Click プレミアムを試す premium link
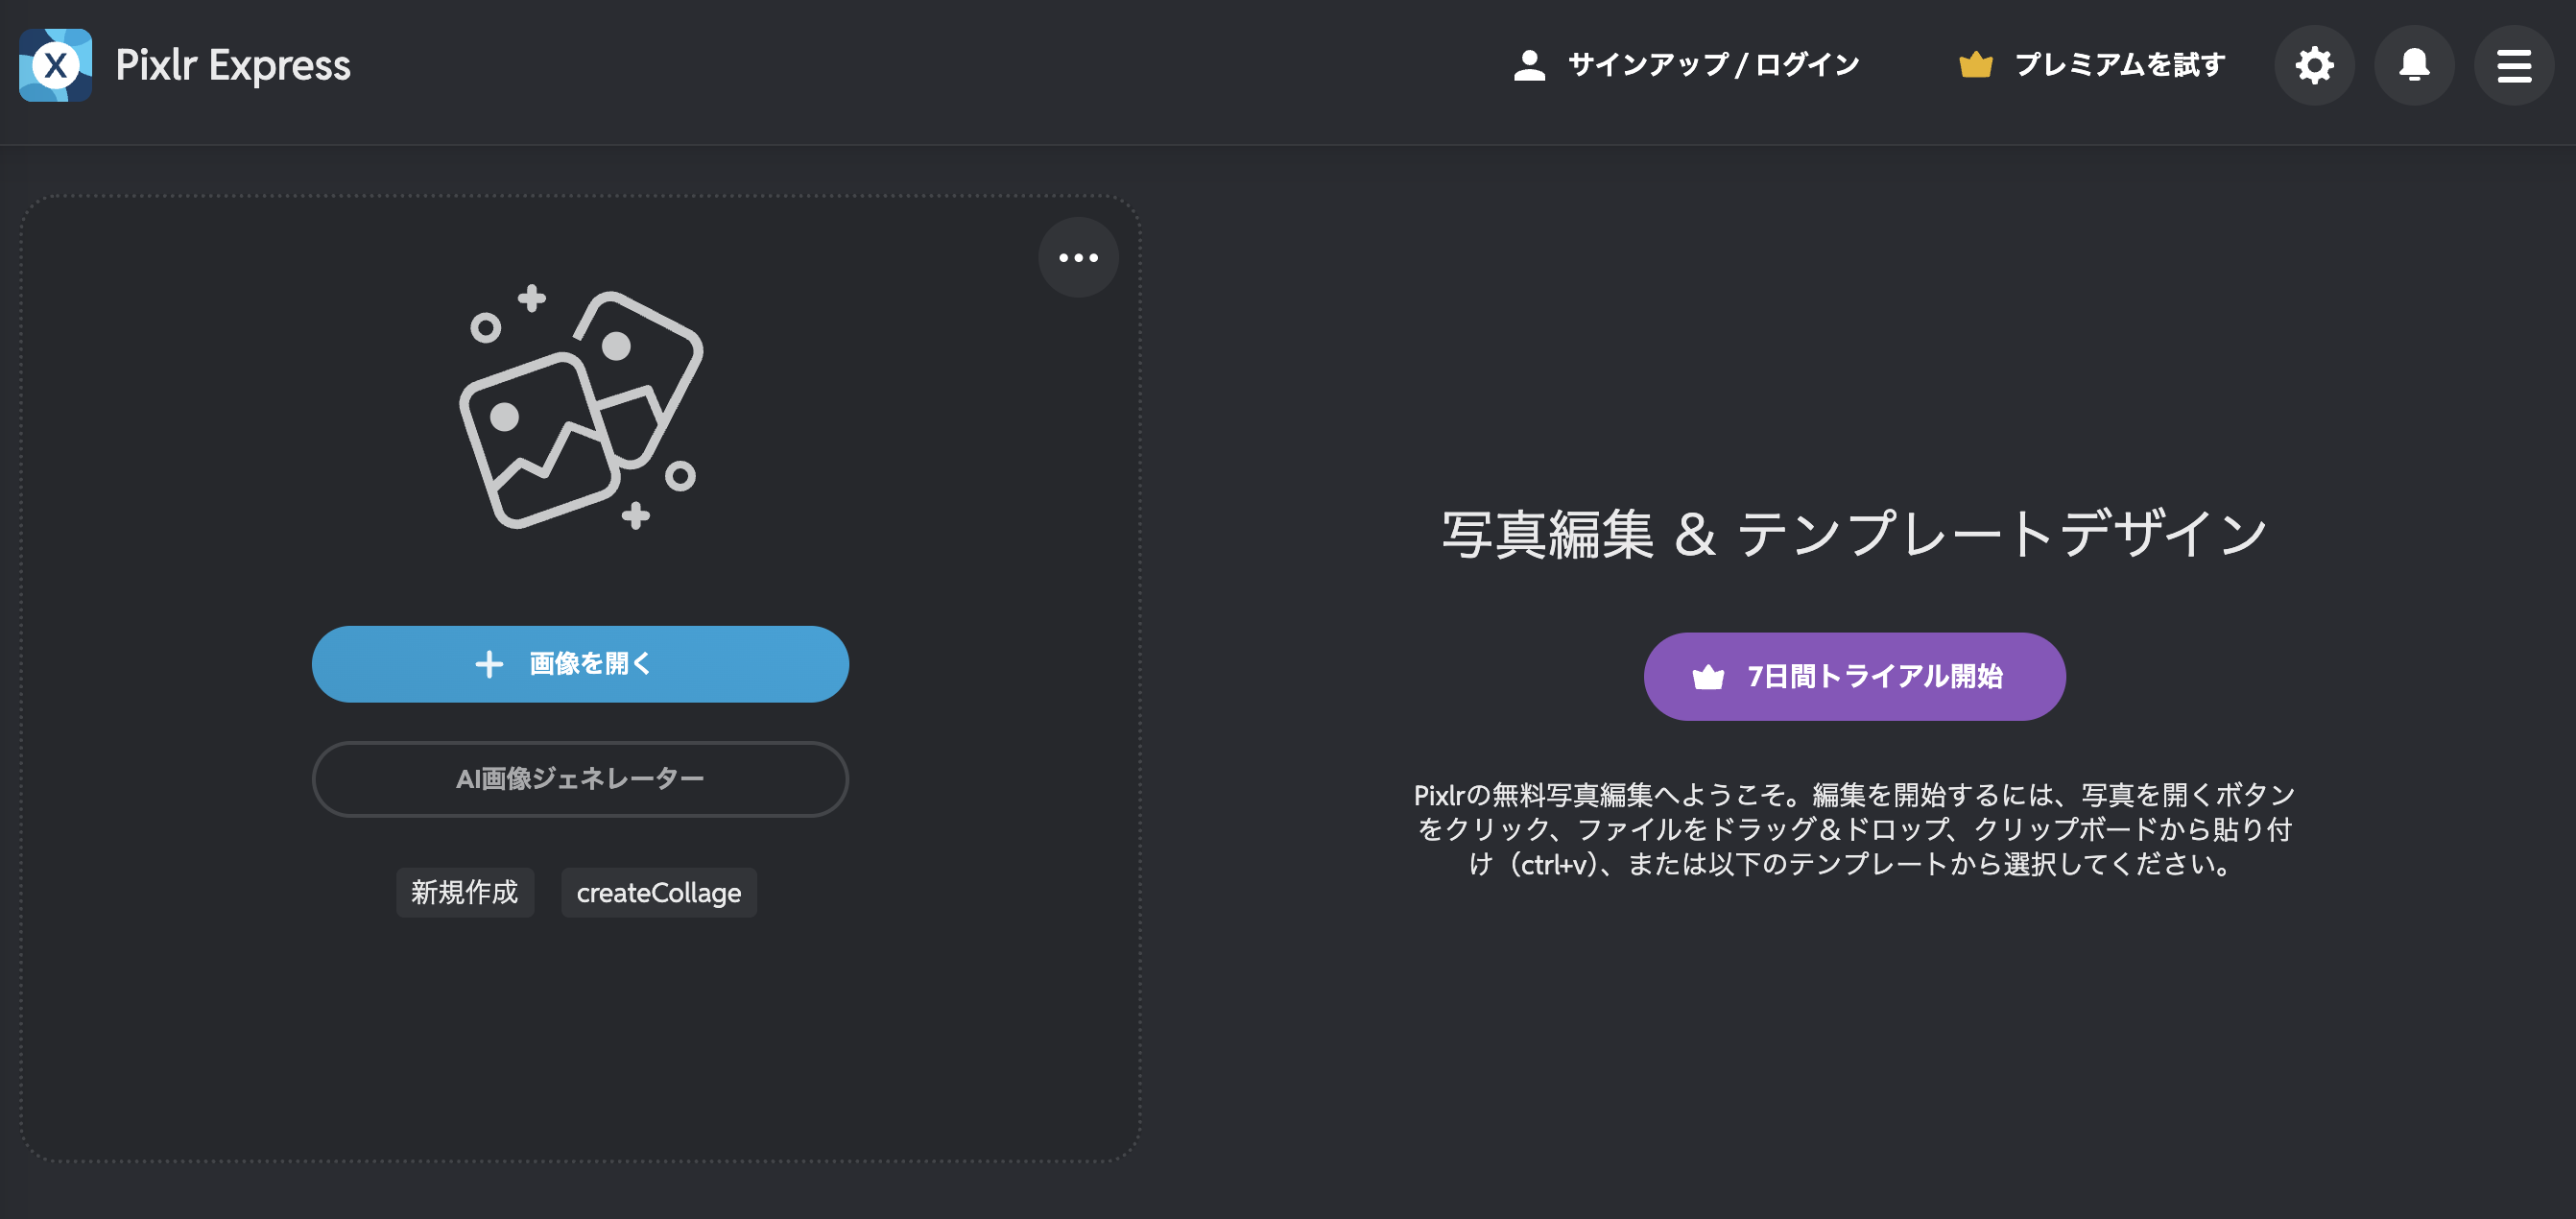Screen dimensions: 2576x1219 (x=2119, y=66)
